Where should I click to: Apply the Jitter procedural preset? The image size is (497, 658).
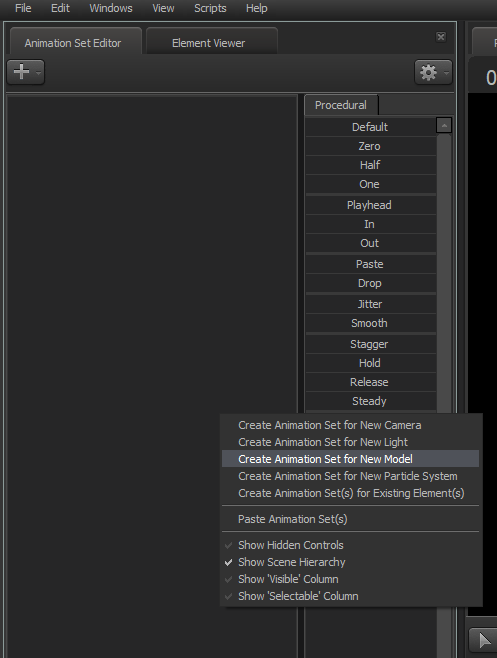371,304
